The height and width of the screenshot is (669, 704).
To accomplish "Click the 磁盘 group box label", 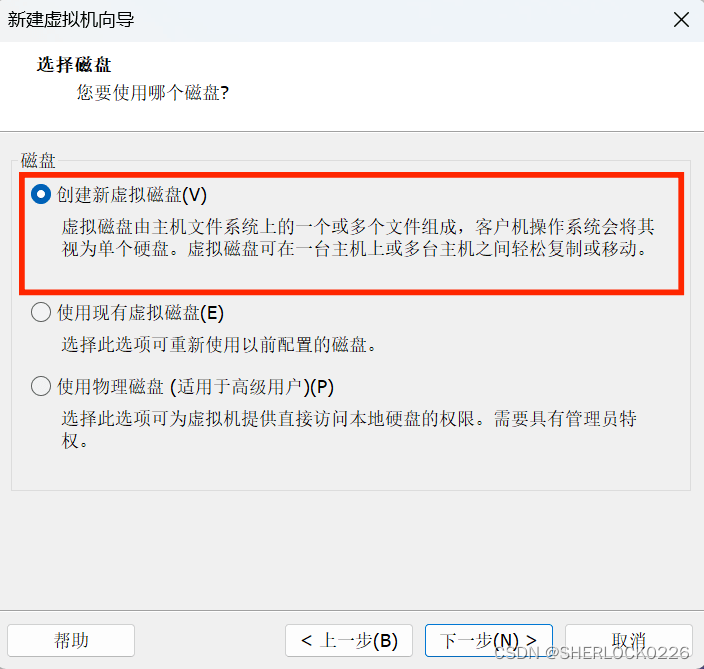I will [38, 160].
